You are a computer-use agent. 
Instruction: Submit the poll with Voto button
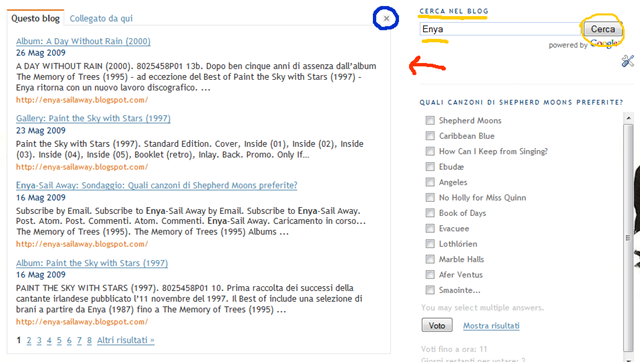pos(437,325)
